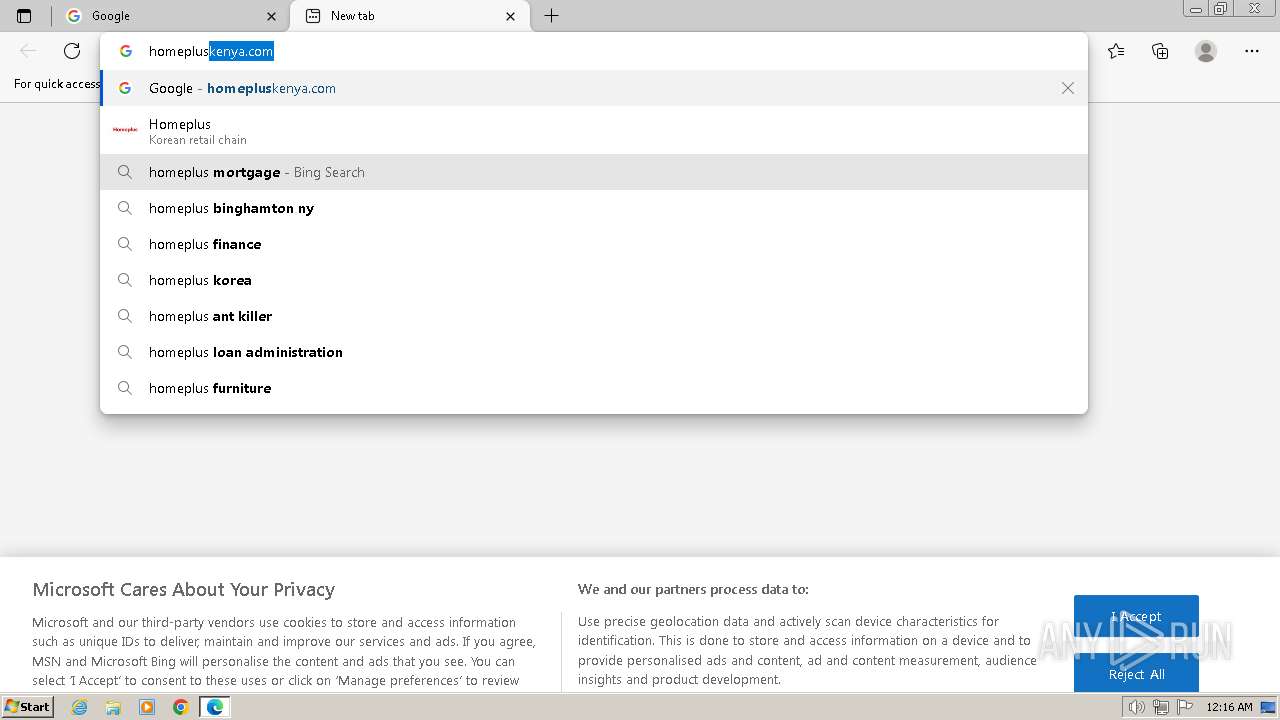Viewport: 1280px width, 720px height.
Task: Remove the homepluskenya.com suggestion with X
Action: click(1068, 88)
